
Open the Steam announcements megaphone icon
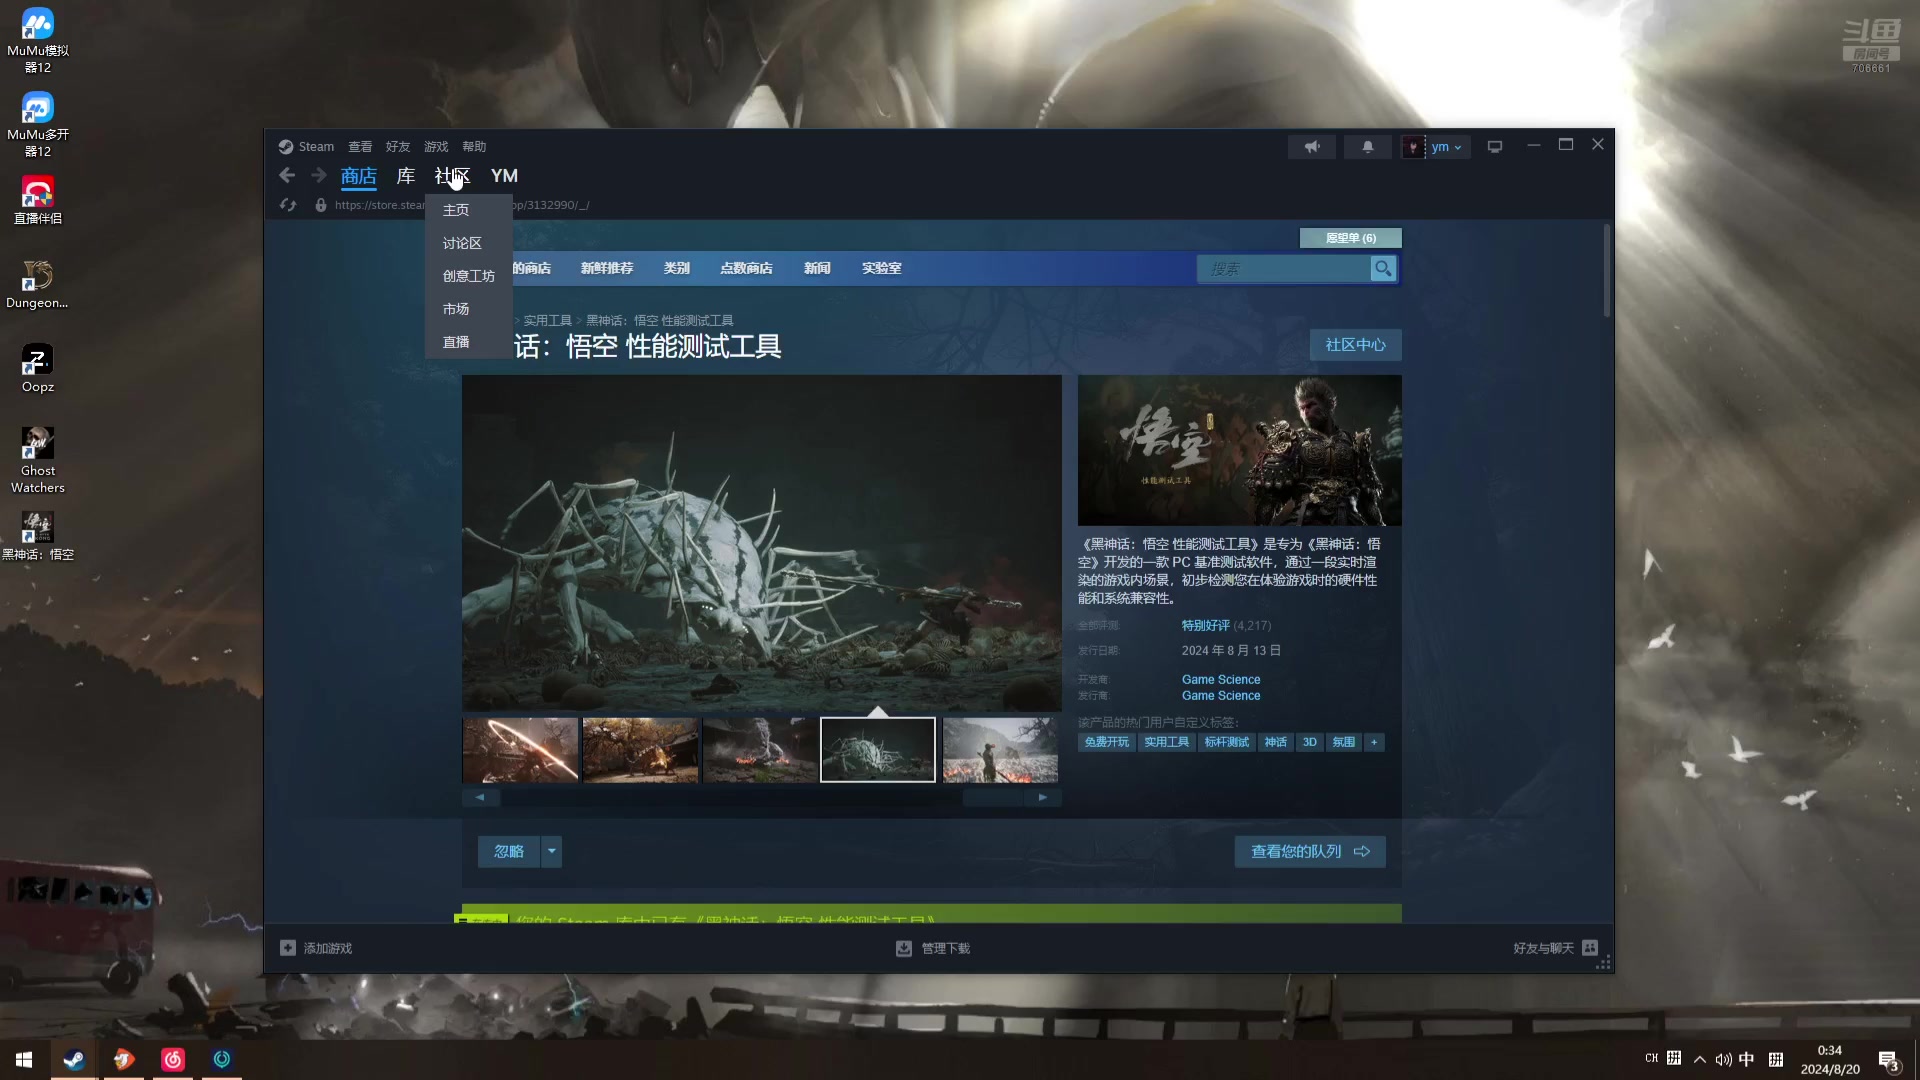1312,147
